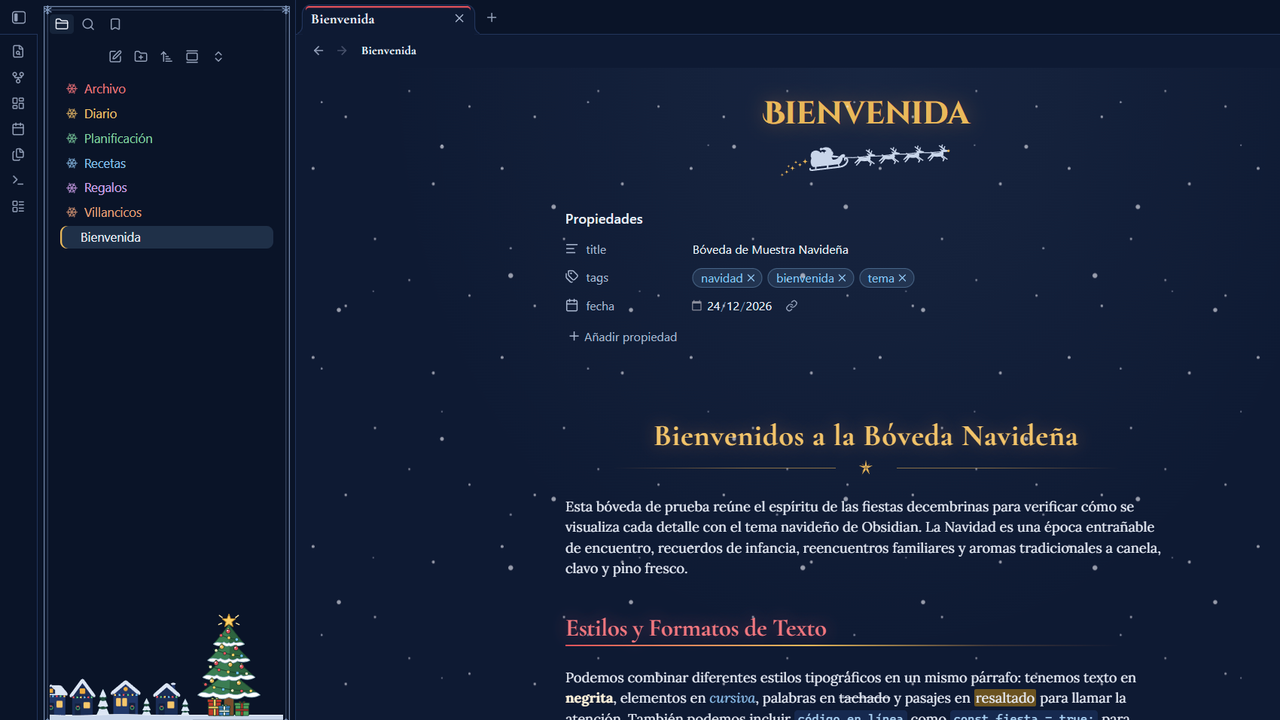Navigate back with the left arrow
The image size is (1280, 720).
tap(318, 50)
